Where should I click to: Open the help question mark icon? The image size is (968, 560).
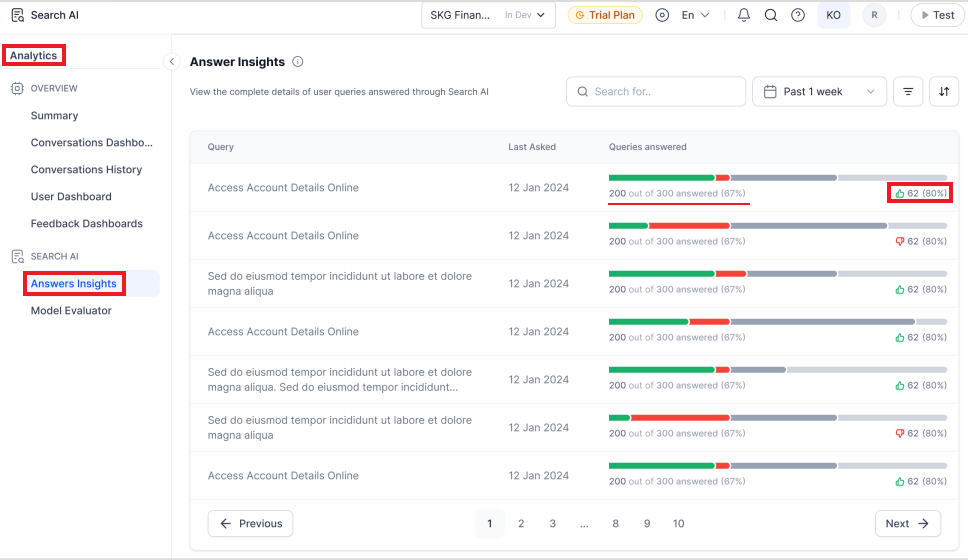(798, 15)
